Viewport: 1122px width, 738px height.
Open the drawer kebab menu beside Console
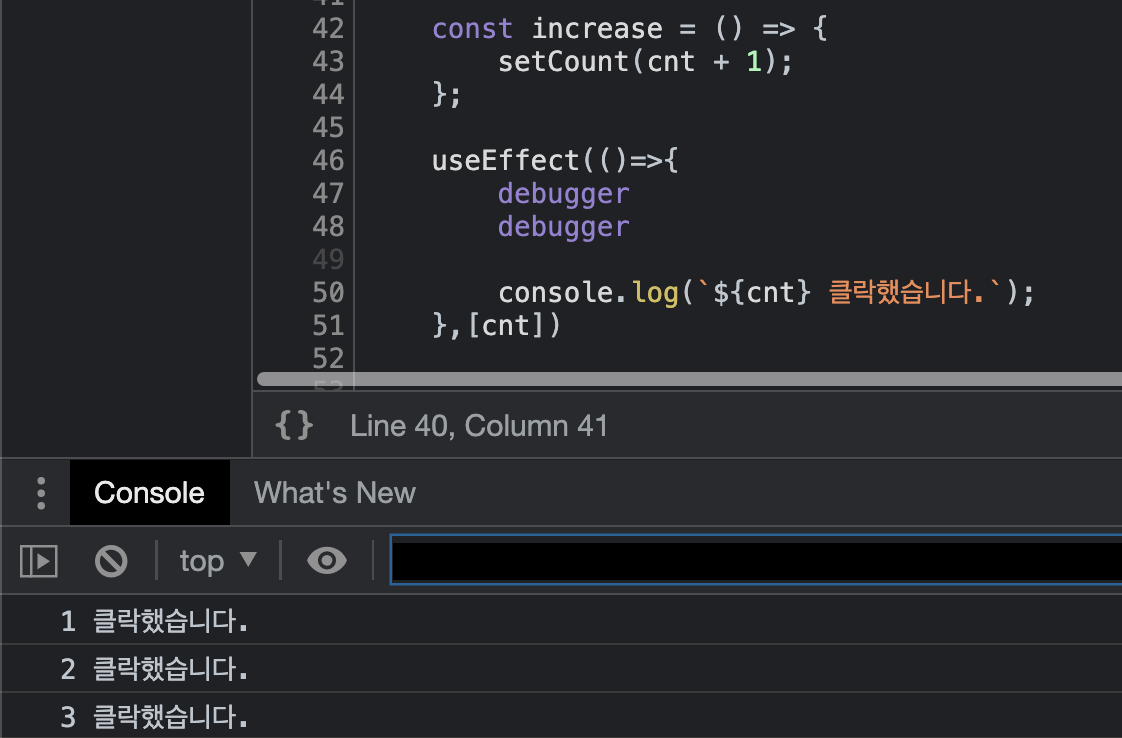(38, 491)
